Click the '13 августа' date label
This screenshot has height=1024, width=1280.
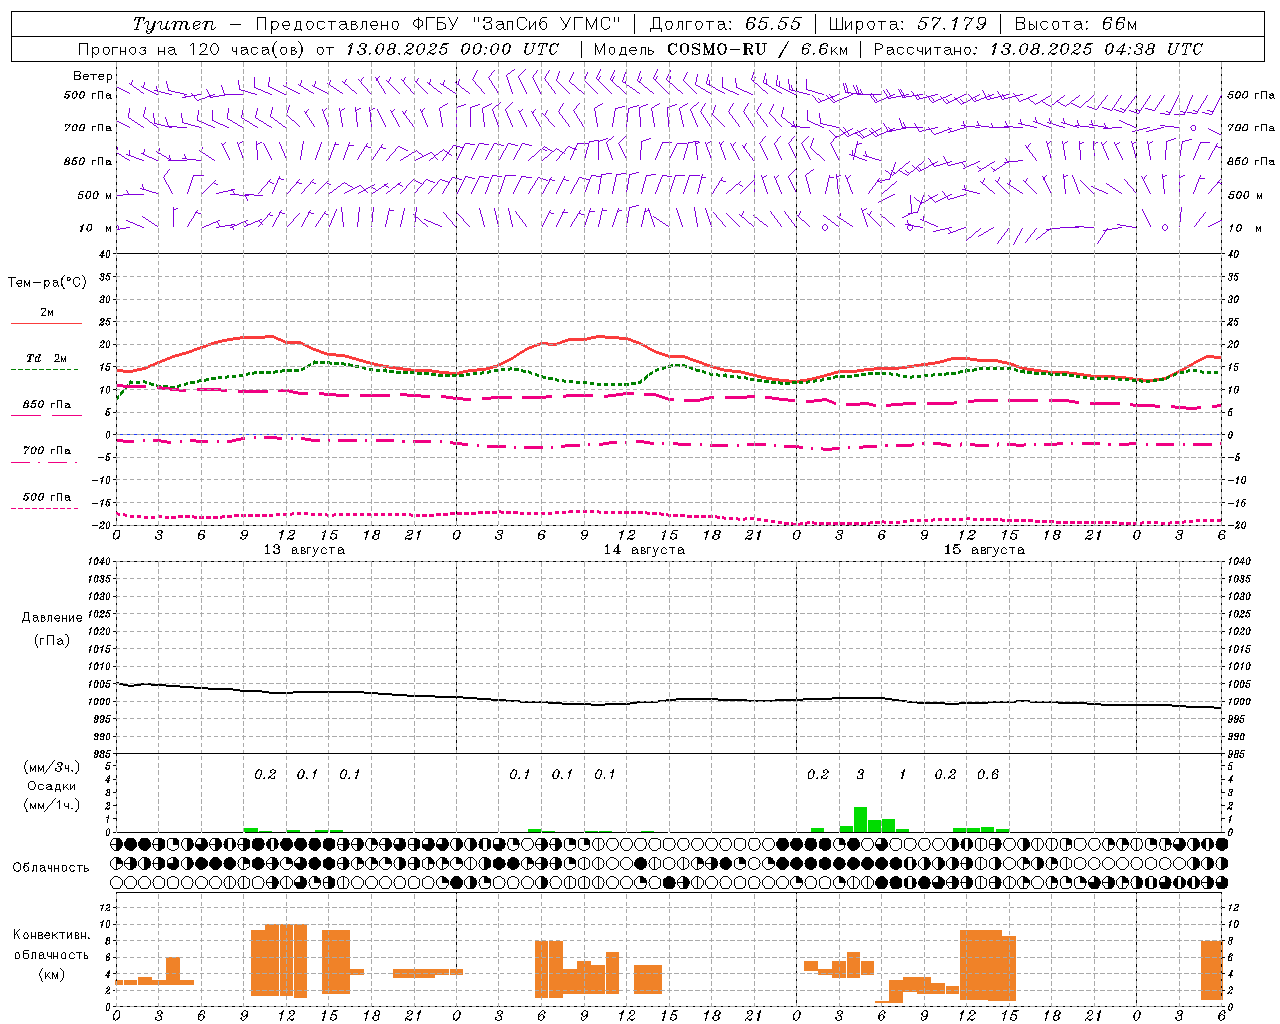tap(304, 549)
